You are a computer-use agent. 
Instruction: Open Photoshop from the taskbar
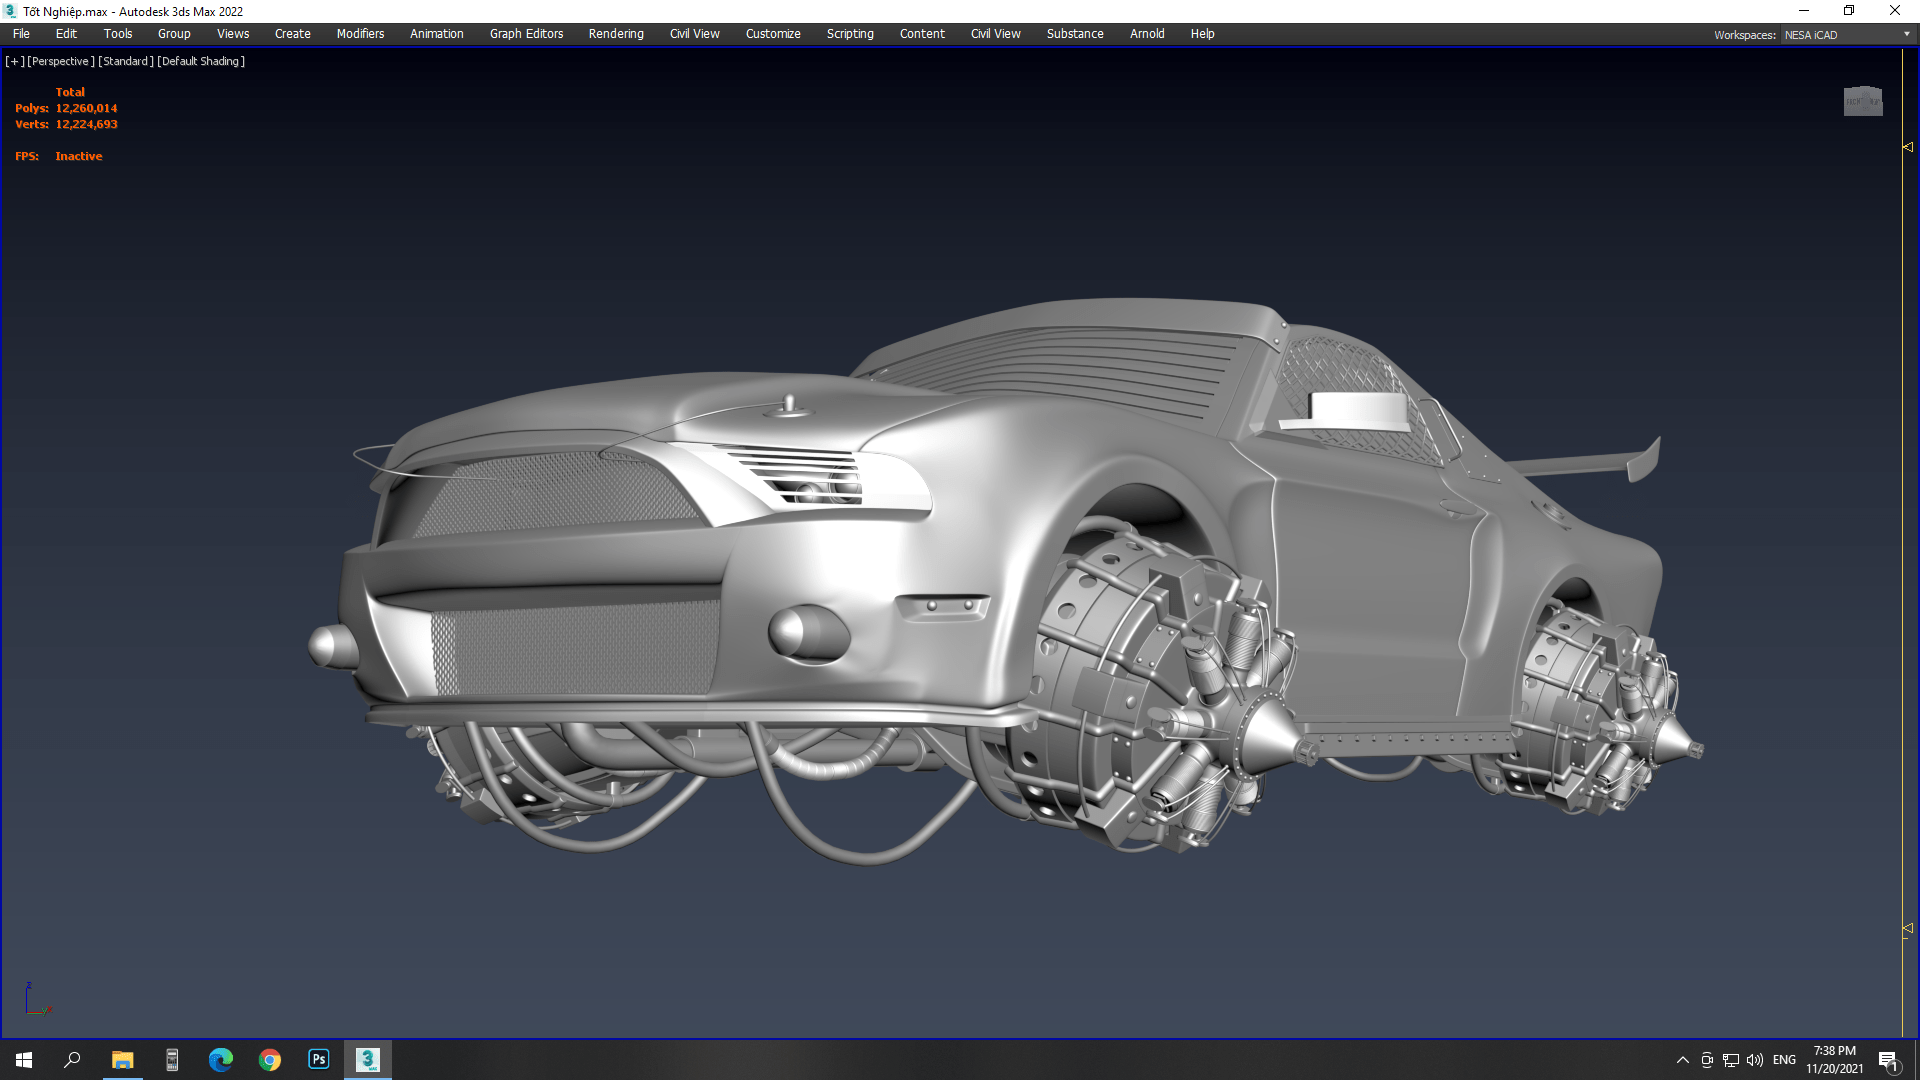pyautogui.click(x=318, y=1059)
